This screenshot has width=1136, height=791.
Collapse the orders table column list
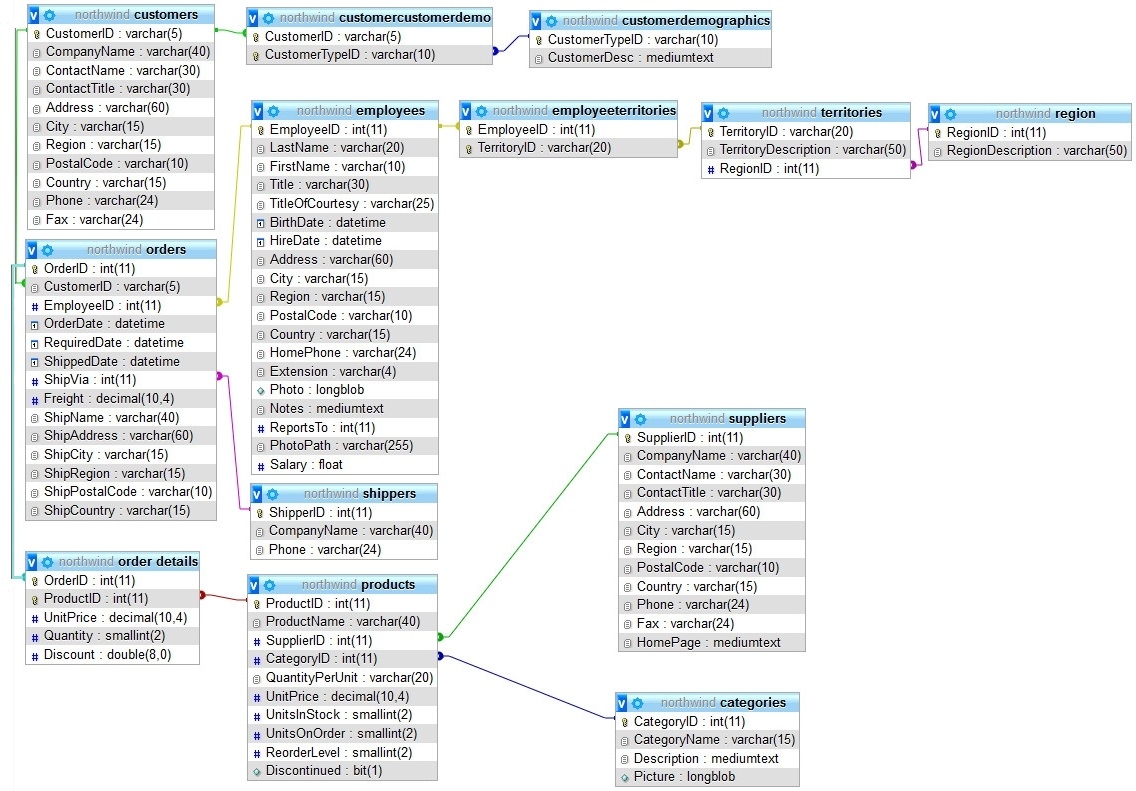pyautogui.click(x=31, y=250)
